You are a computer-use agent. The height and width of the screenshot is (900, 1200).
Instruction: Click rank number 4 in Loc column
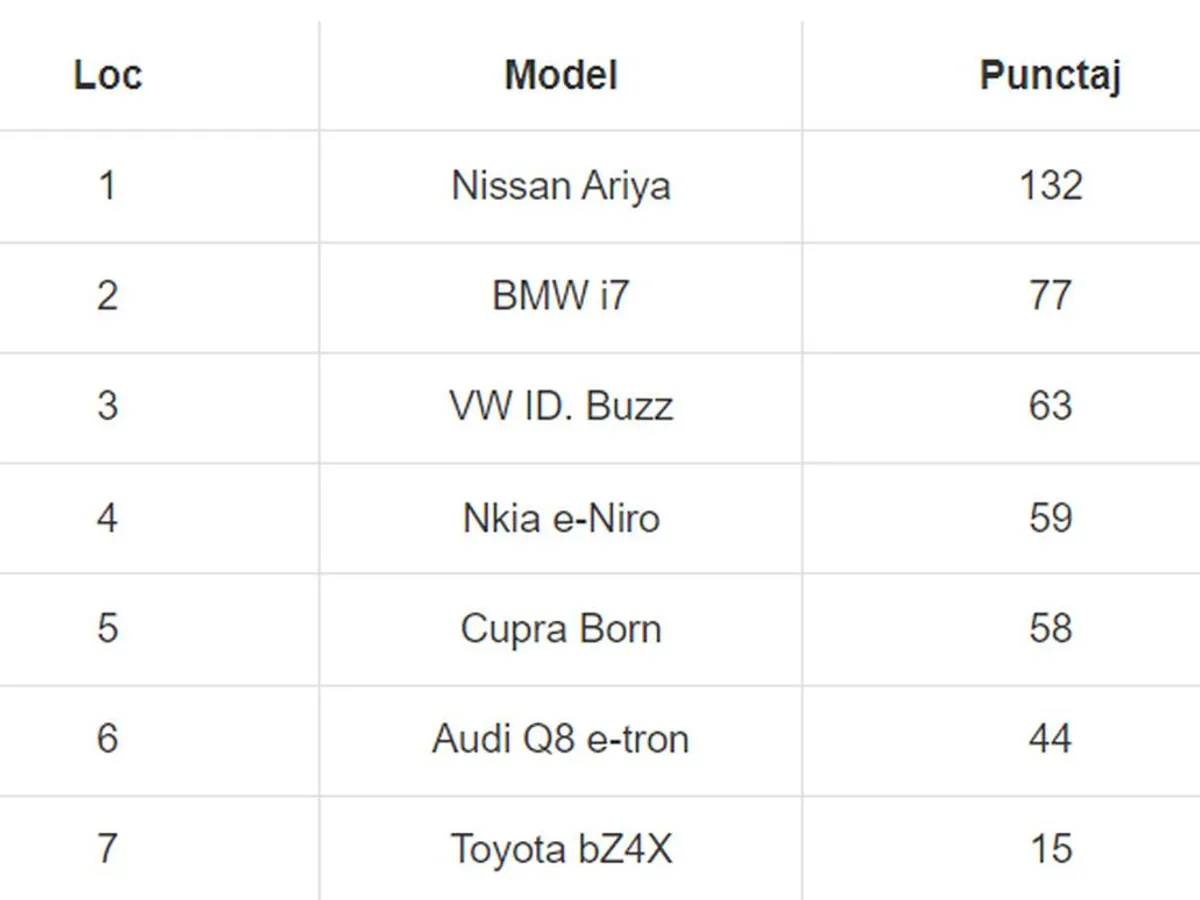pos(107,518)
